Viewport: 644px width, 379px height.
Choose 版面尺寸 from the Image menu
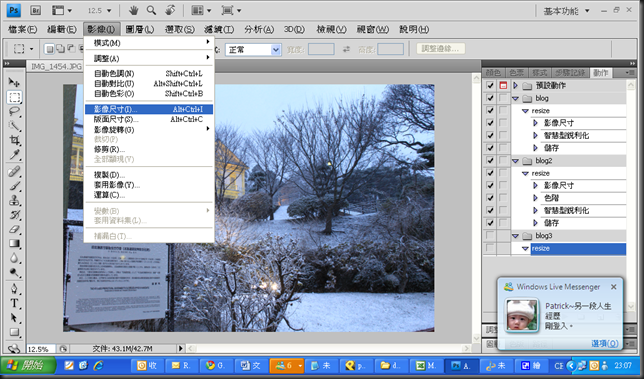point(149,119)
